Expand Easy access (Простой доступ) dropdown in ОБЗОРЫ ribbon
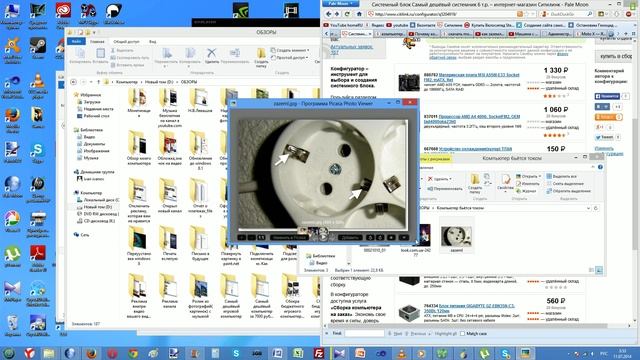This screenshot has height=360, width=640. coord(290,58)
